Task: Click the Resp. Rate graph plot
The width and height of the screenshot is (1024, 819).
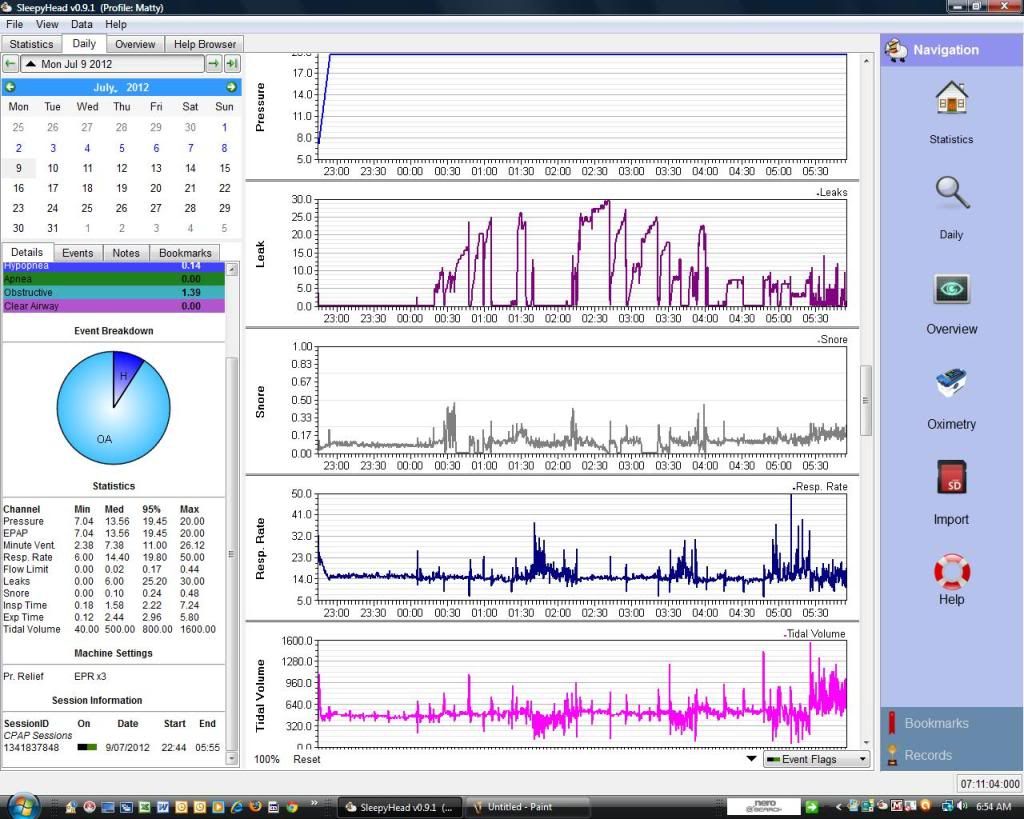Action: 582,547
